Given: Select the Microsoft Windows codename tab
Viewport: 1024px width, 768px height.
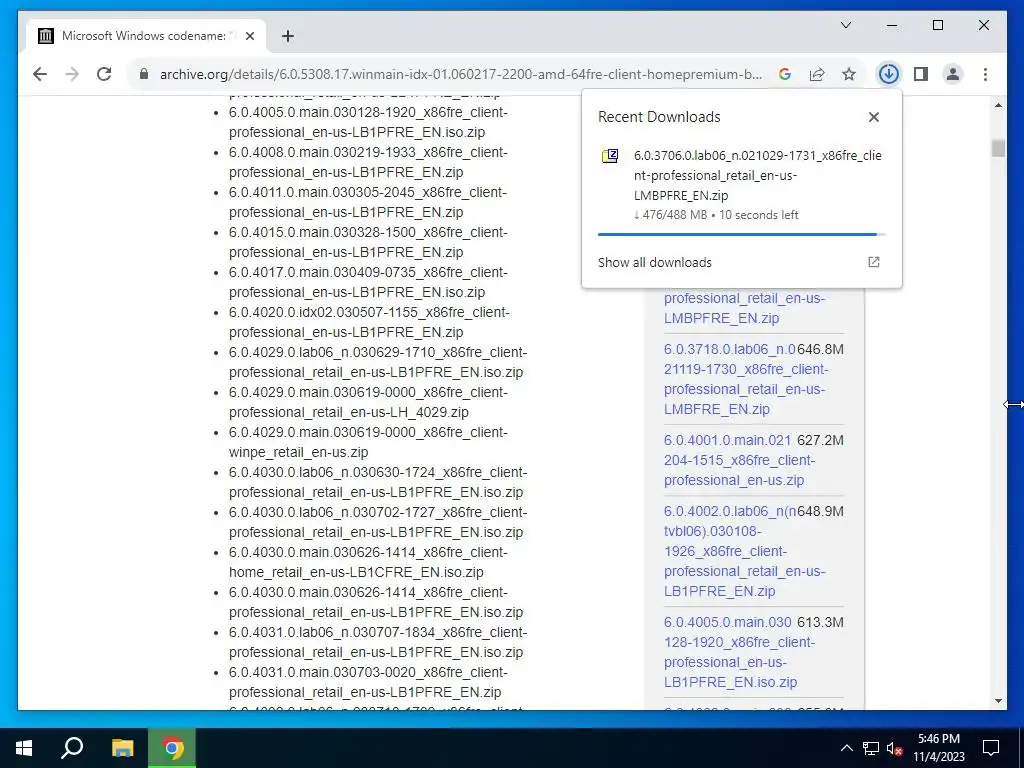Looking at the screenshot, I should click(x=147, y=36).
